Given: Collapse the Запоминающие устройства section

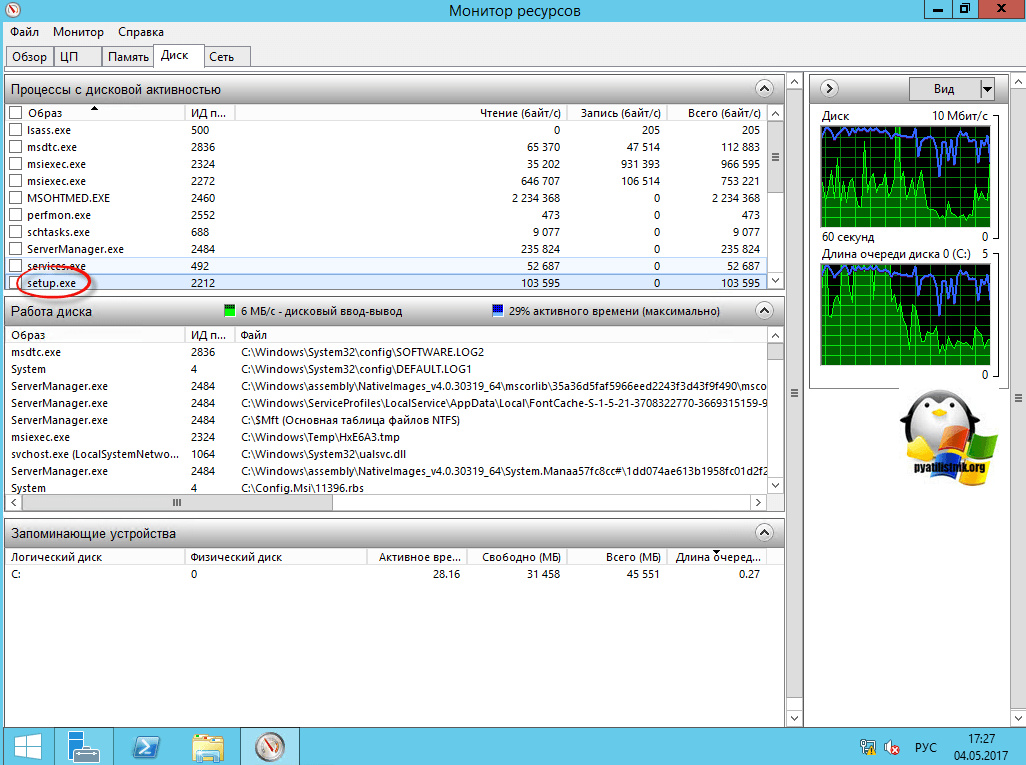Looking at the screenshot, I should tap(764, 533).
